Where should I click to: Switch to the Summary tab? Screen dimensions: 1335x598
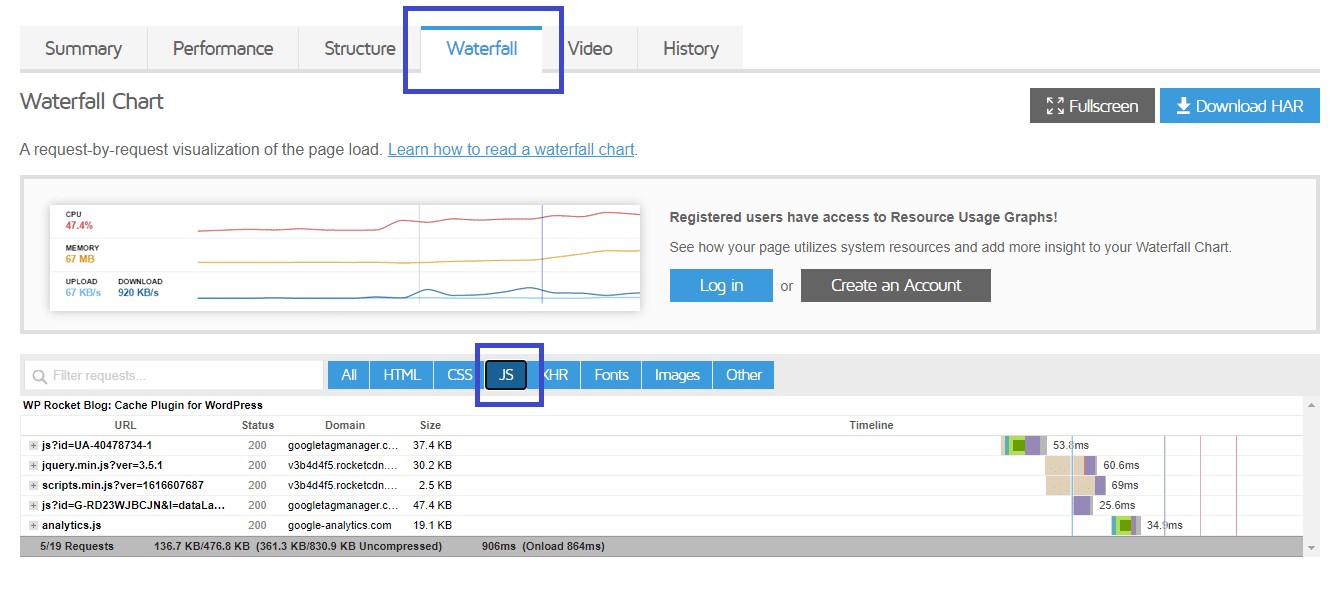[83, 49]
